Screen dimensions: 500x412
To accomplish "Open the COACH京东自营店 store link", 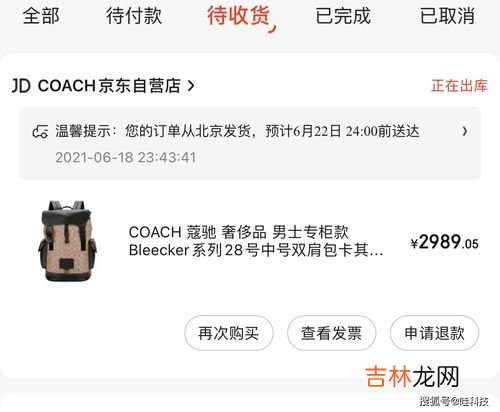I will tap(109, 86).
